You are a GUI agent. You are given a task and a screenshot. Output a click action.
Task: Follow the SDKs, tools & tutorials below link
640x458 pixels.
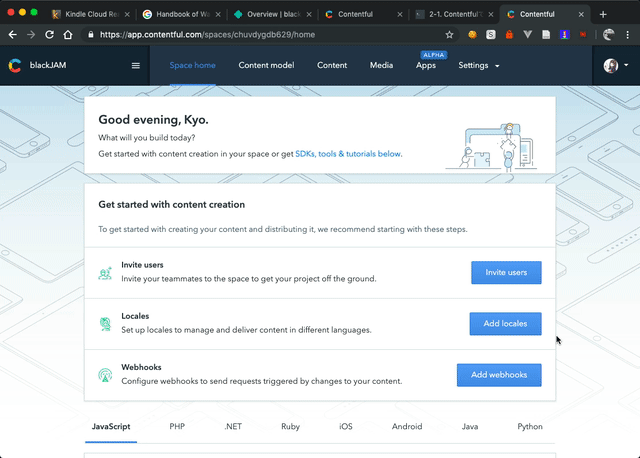348,154
